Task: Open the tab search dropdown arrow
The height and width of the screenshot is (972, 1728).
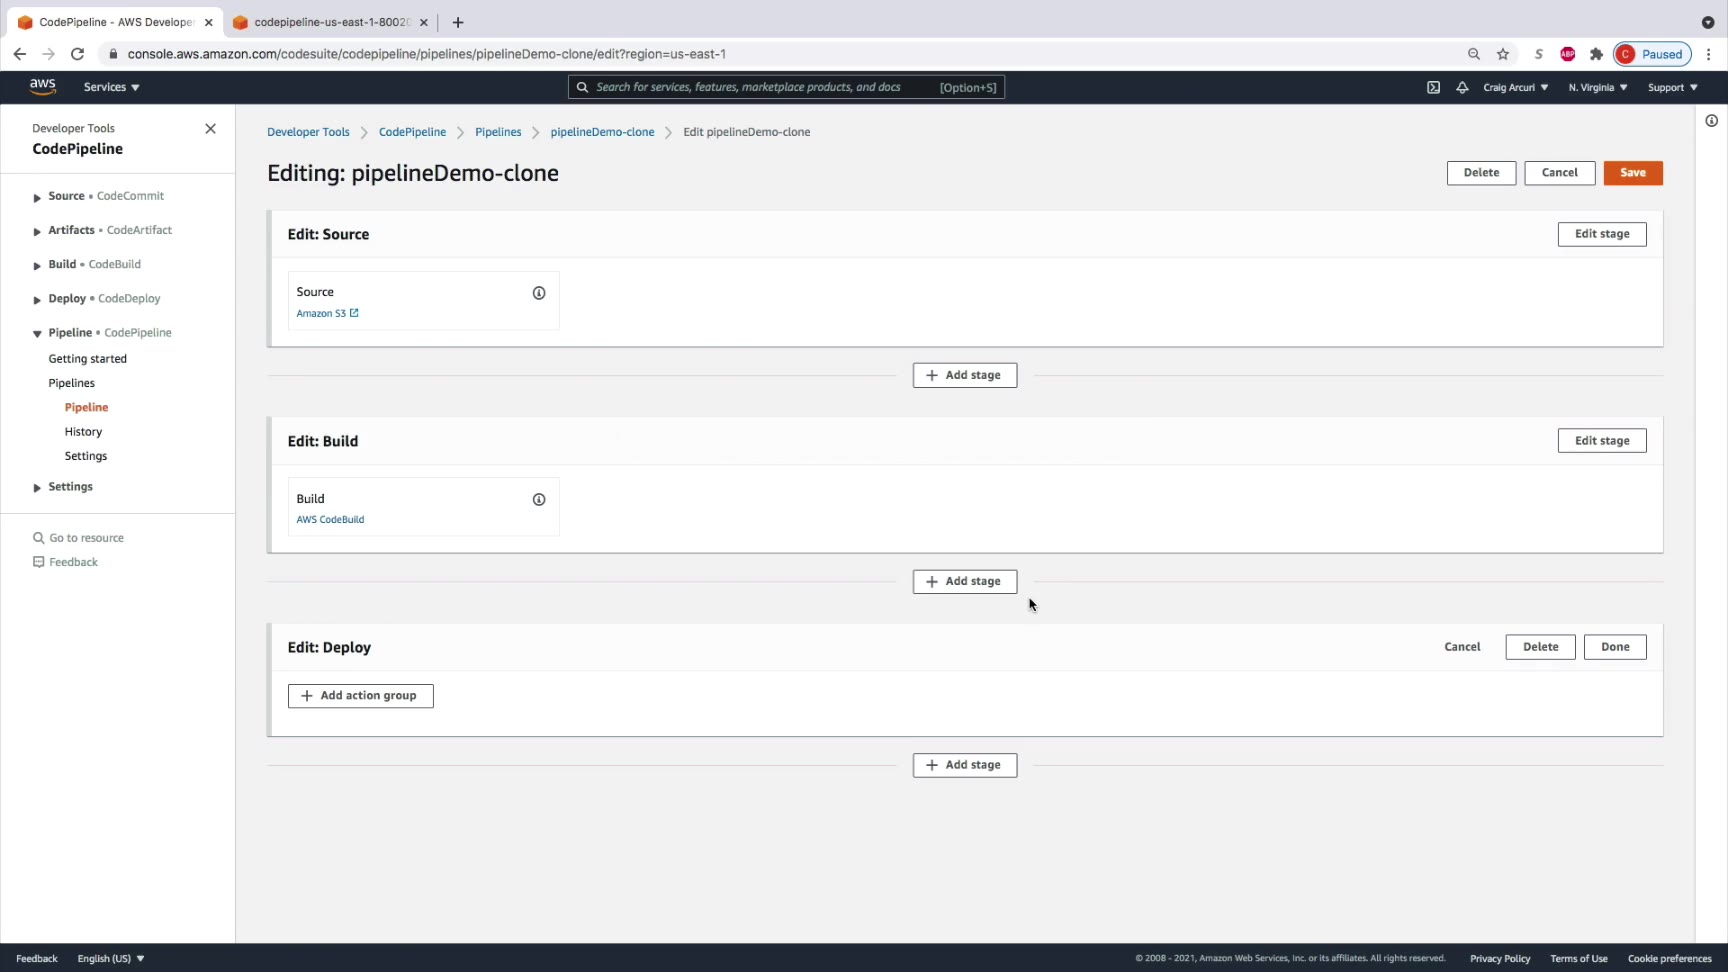Action: tap(1708, 22)
